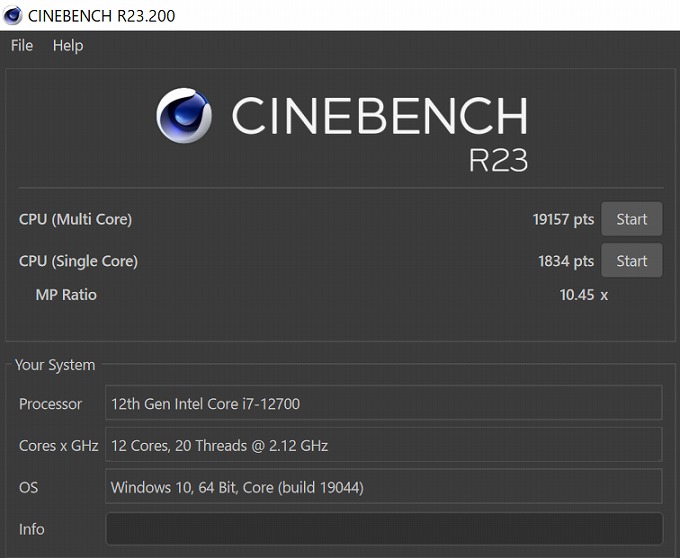The width and height of the screenshot is (680, 558).
Task: Click the R23 version text in banner
Action: 497,159
